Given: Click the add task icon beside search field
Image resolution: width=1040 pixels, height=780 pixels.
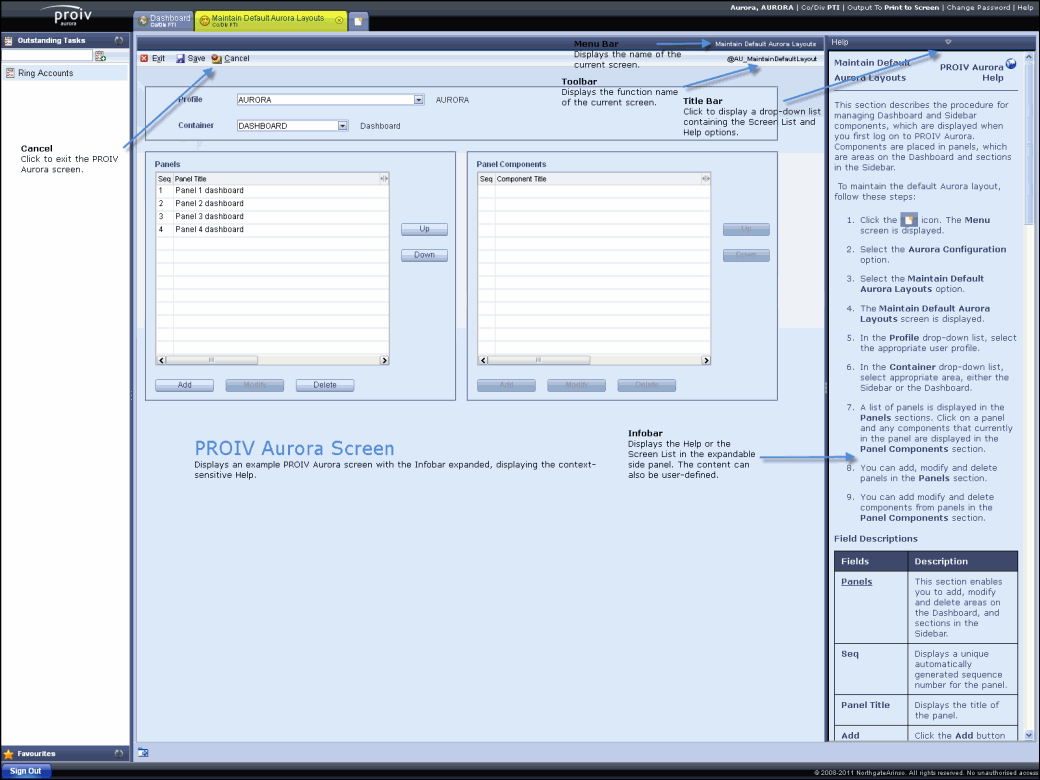Looking at the screenshot, I should pyautogui.click(x=100, y=56).
